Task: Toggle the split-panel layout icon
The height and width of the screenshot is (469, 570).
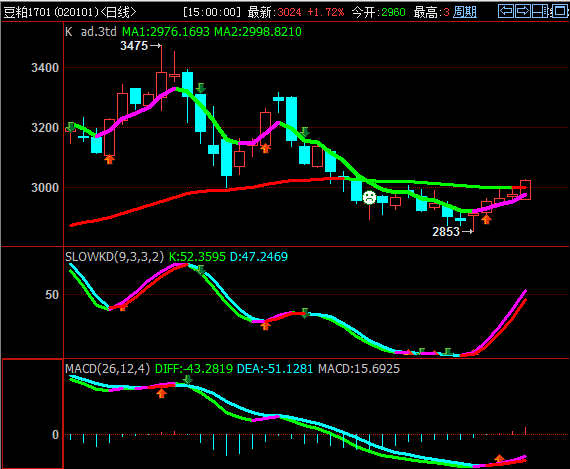Action: [x=540, y=11]
